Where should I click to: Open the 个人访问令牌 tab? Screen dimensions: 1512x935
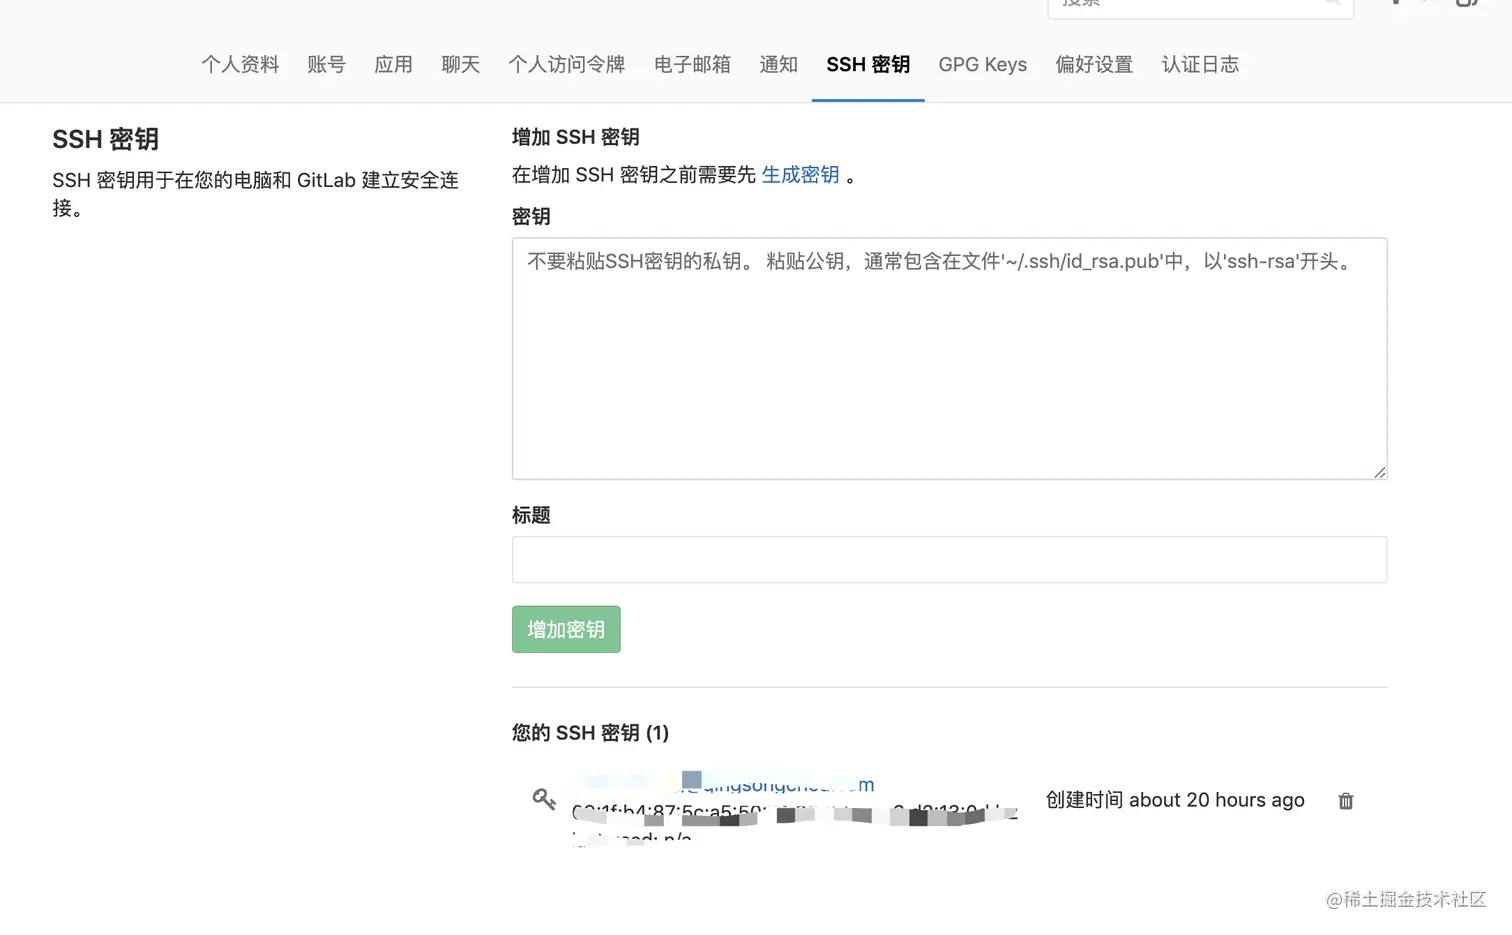pyautogui.click(x=566, y=64)
